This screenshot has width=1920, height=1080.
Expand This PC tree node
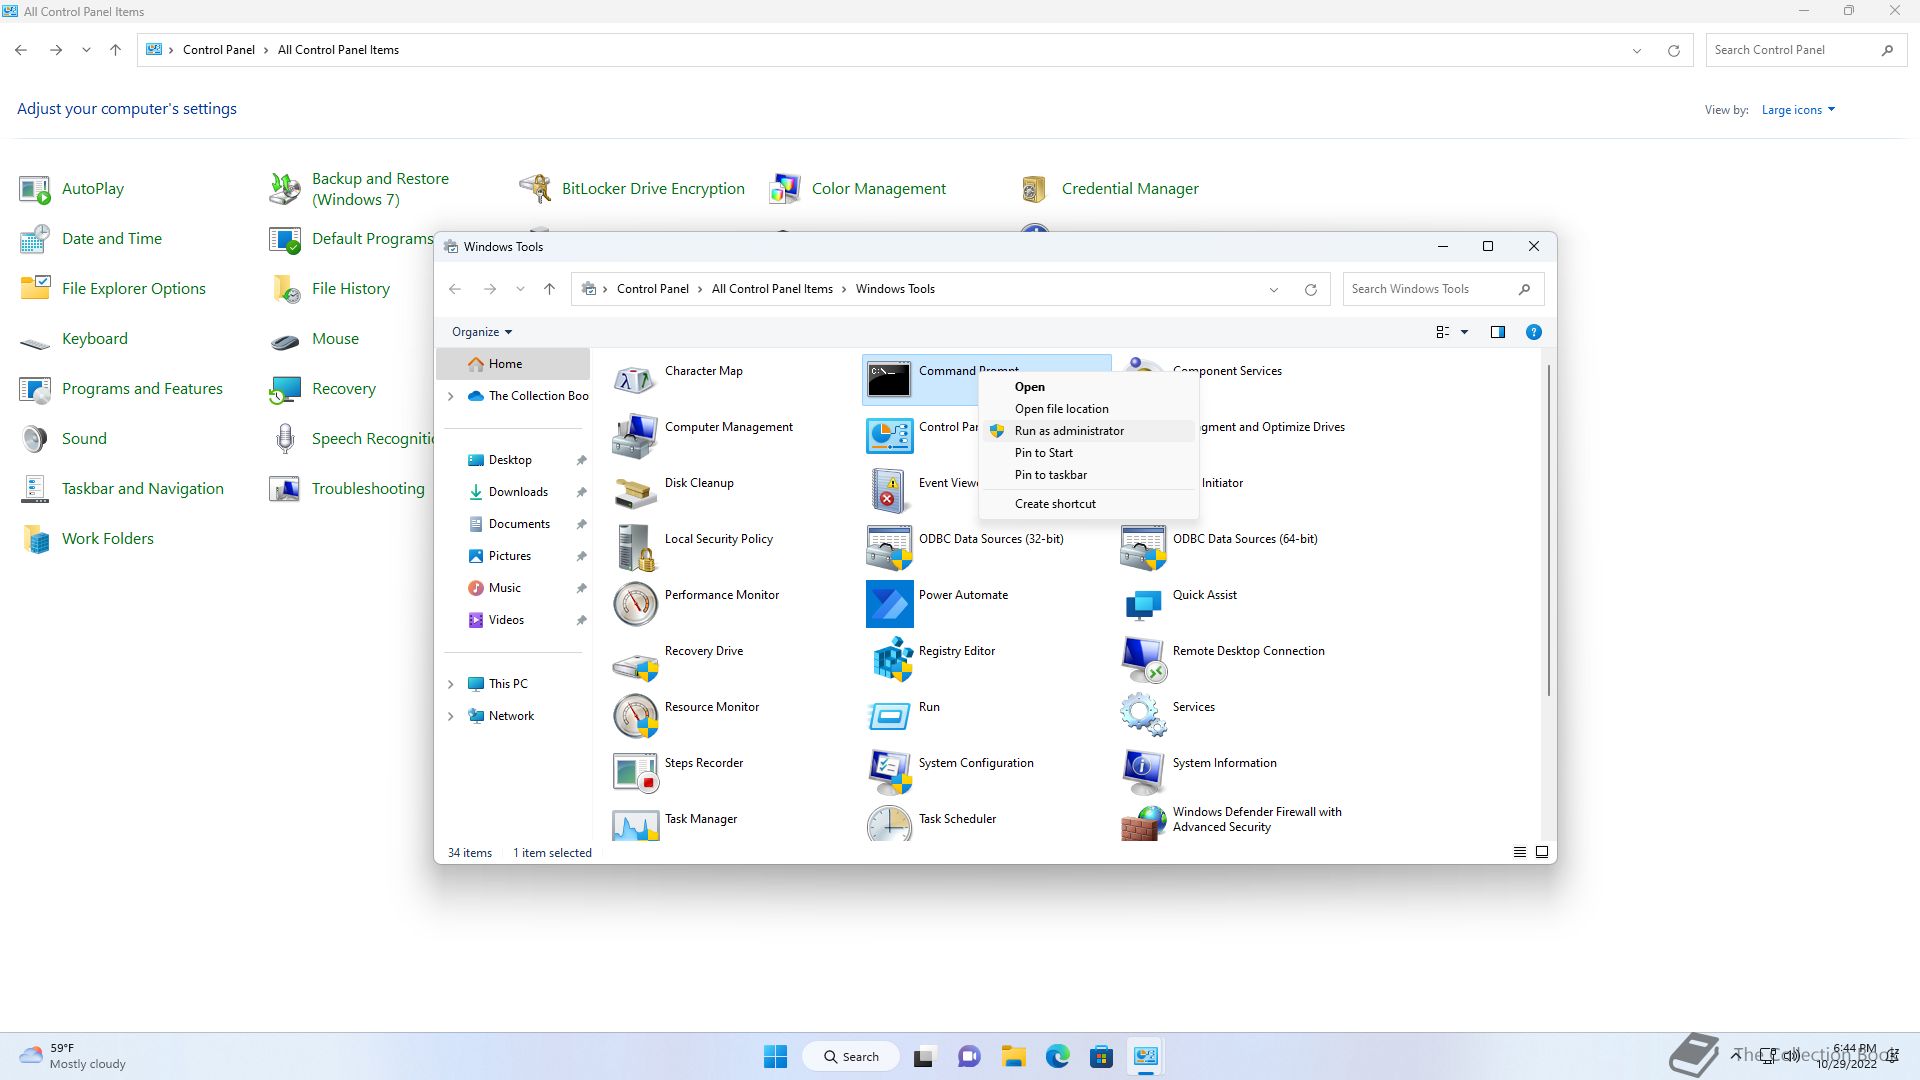click(450, 684)
